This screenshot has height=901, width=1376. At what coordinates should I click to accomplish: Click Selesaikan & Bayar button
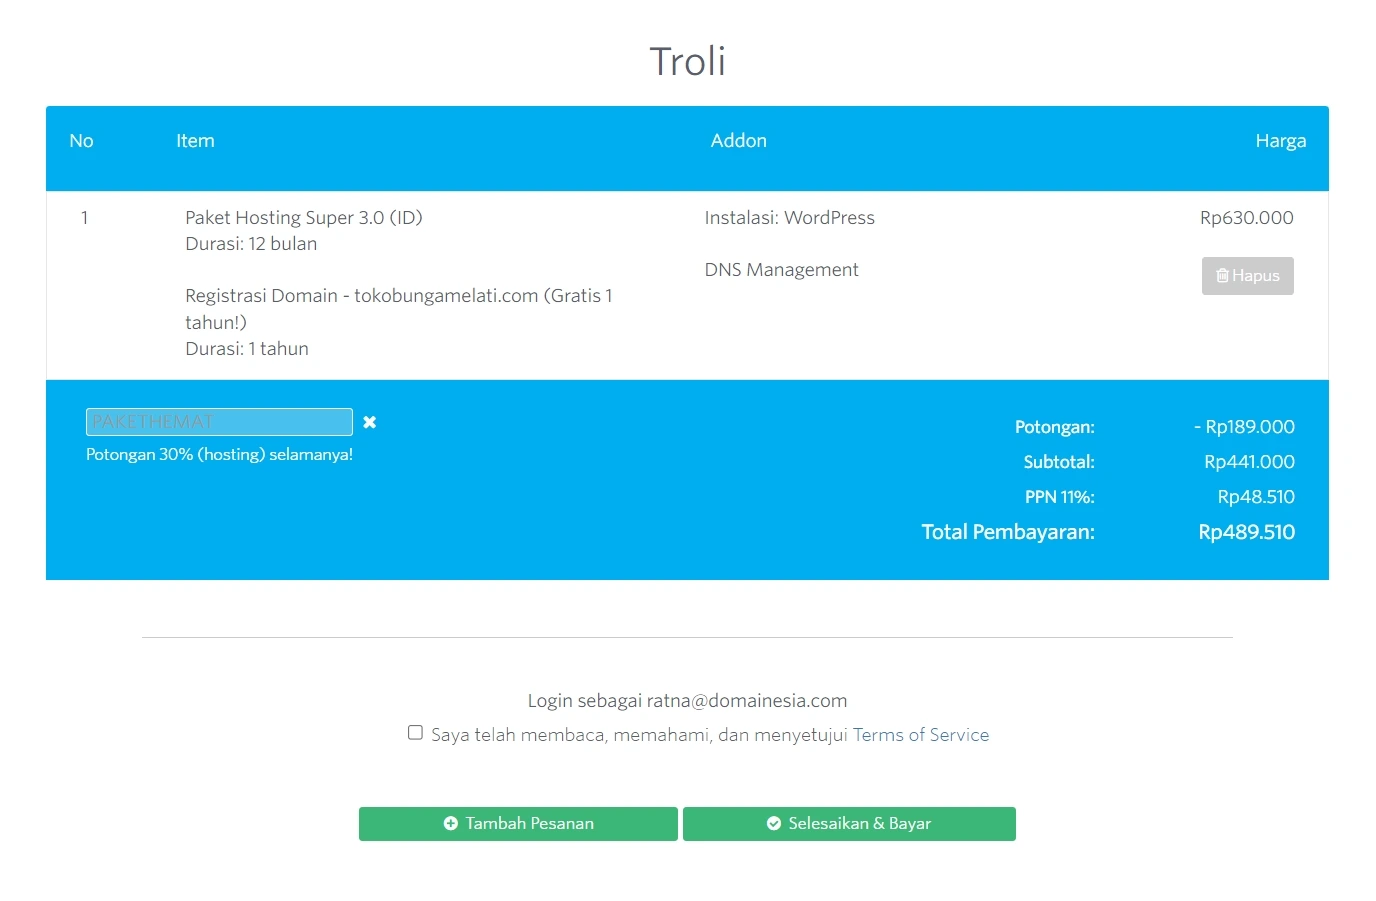point(849,824)
